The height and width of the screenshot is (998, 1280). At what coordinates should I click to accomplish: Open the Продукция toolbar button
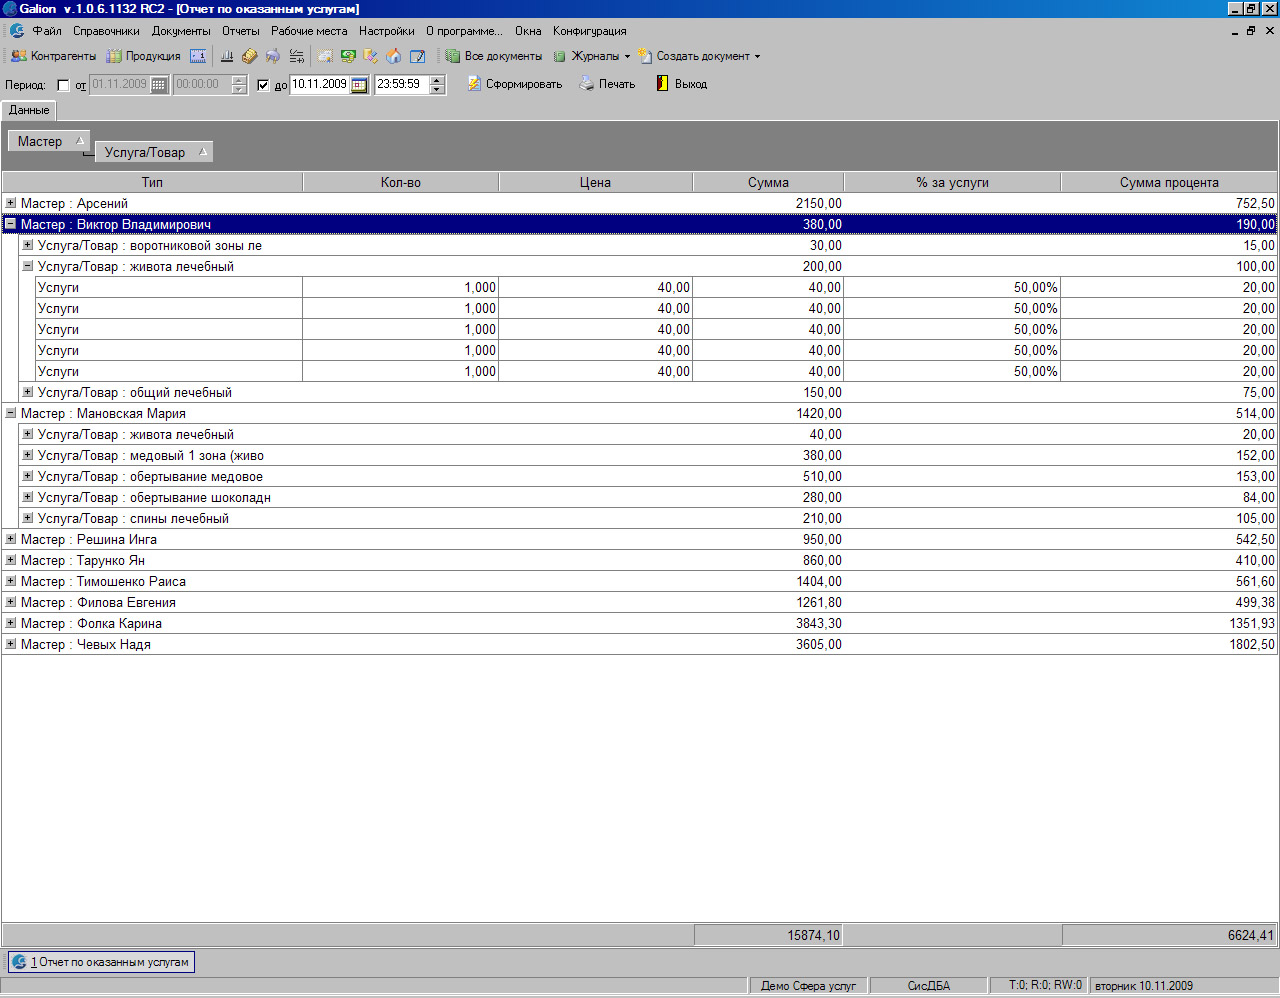click(144, 56)
